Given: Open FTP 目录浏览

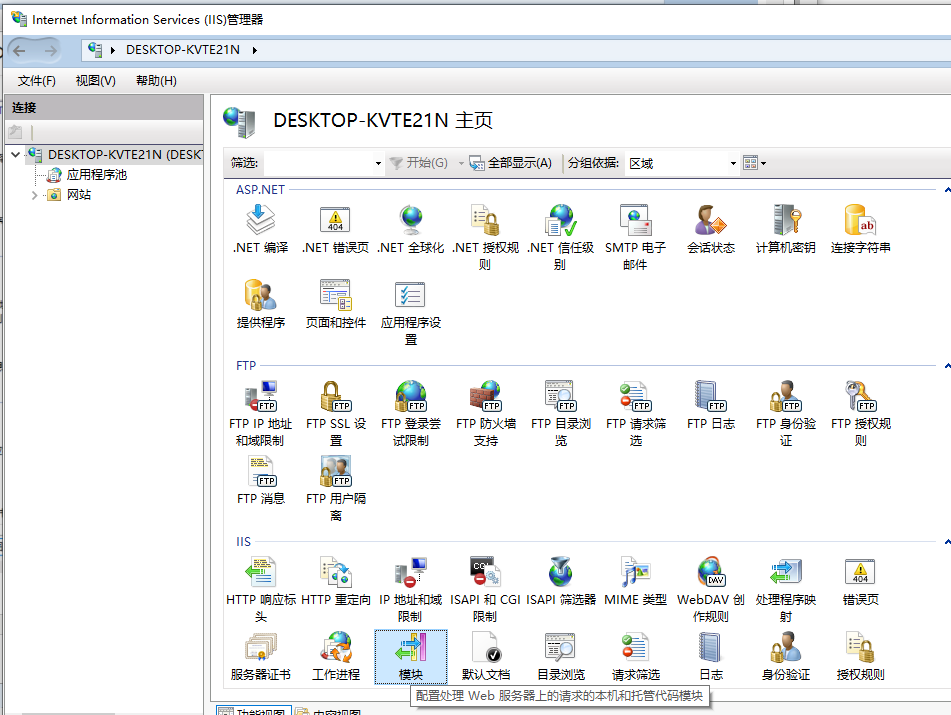Looking at the screenshot, I should pos(560,414).
